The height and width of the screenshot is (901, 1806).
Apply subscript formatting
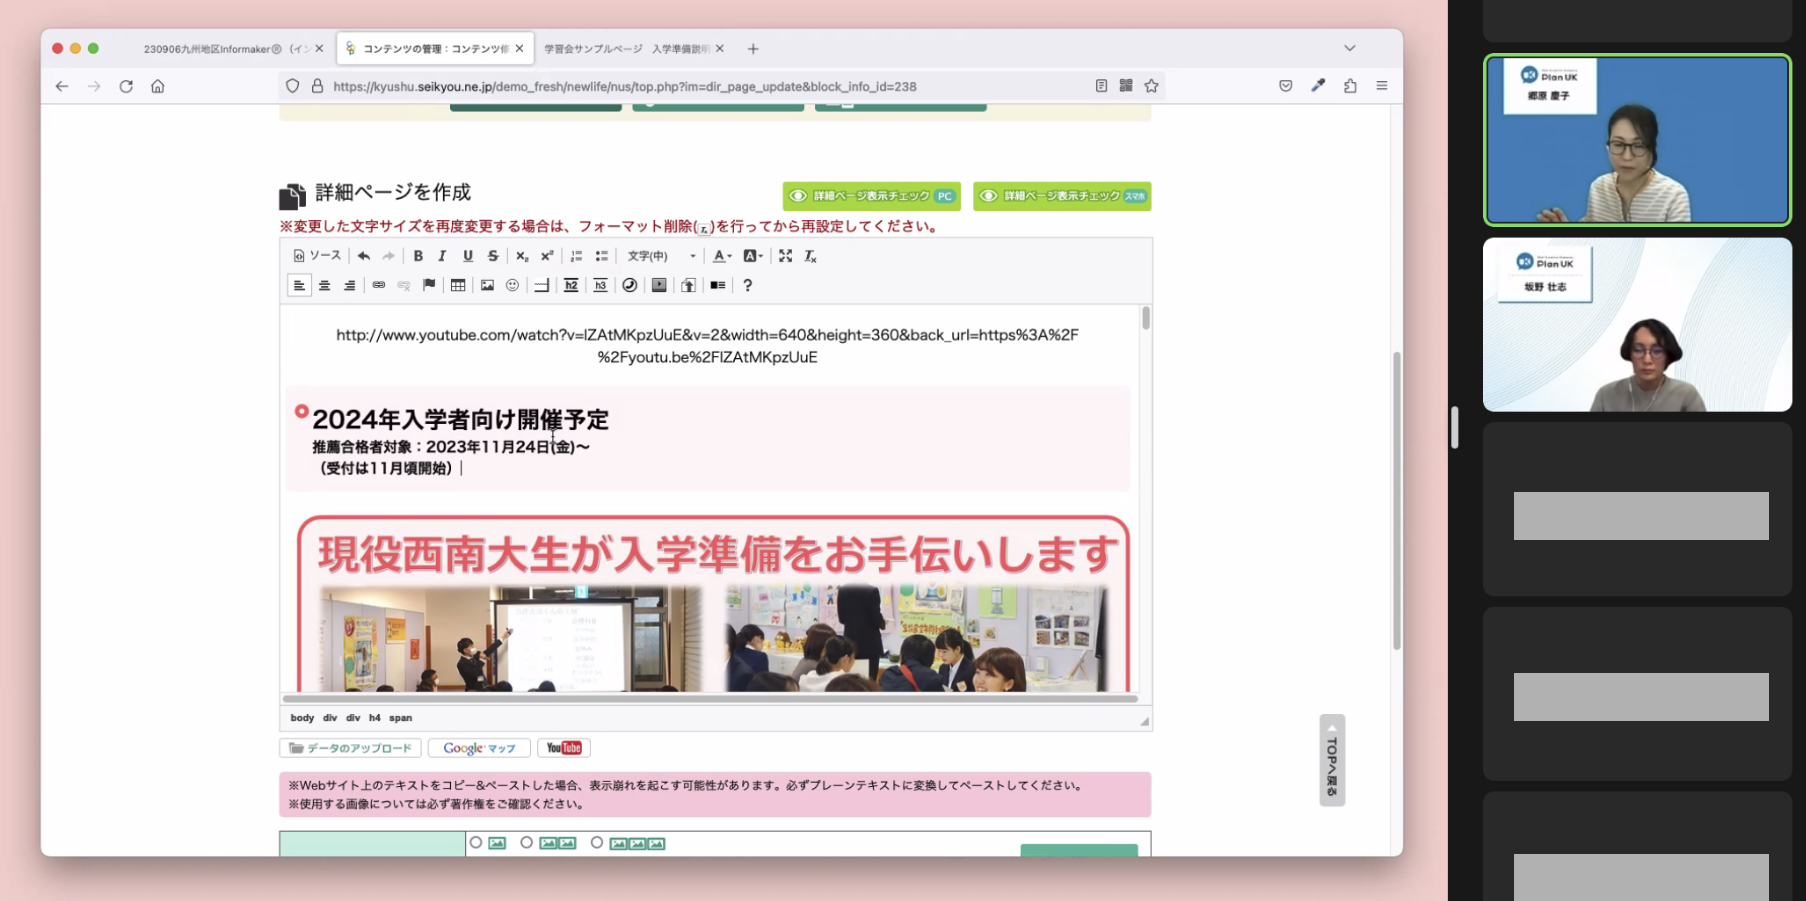(522, 256)
